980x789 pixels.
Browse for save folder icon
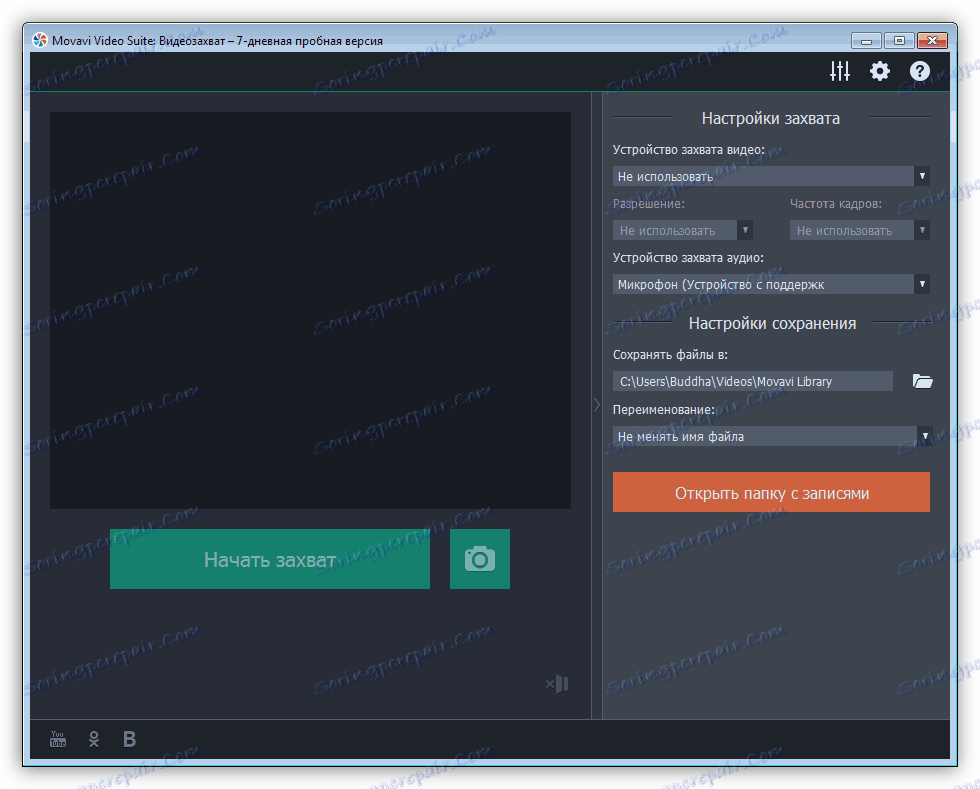pyautogui.click(x=922, y=381)
